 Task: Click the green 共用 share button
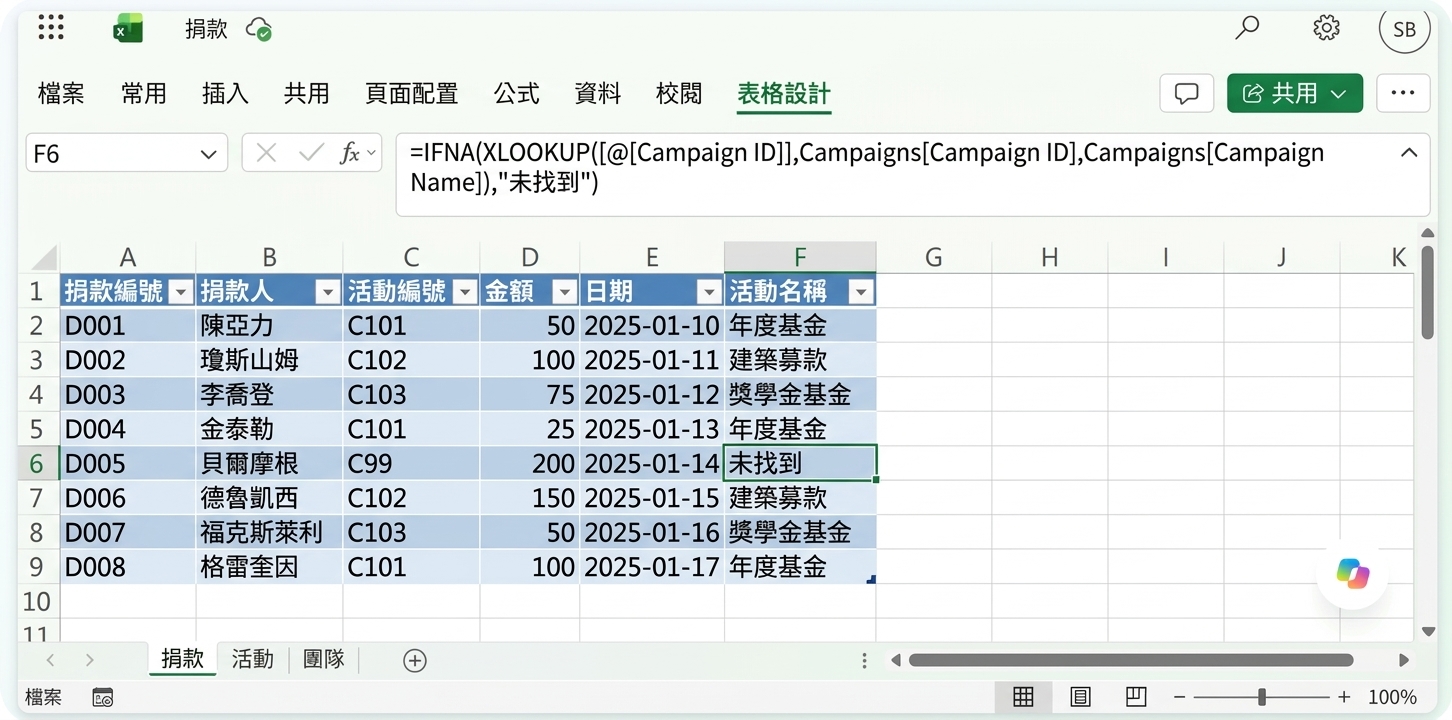tap(1295, 93)
